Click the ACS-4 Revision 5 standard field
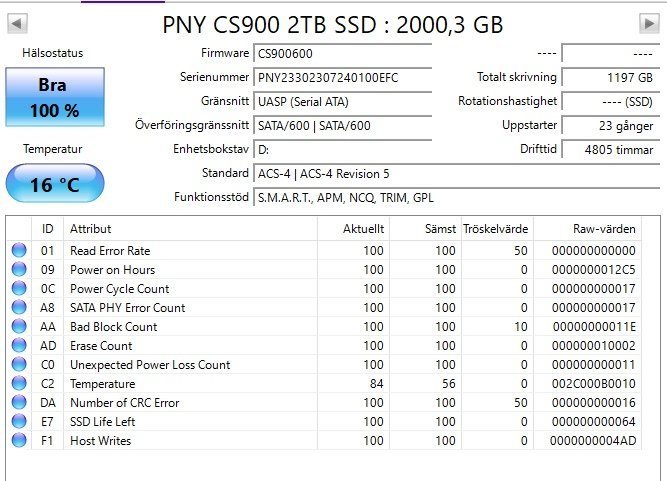The width and height of the screenshot is (667, 481). tap(456, 174)
